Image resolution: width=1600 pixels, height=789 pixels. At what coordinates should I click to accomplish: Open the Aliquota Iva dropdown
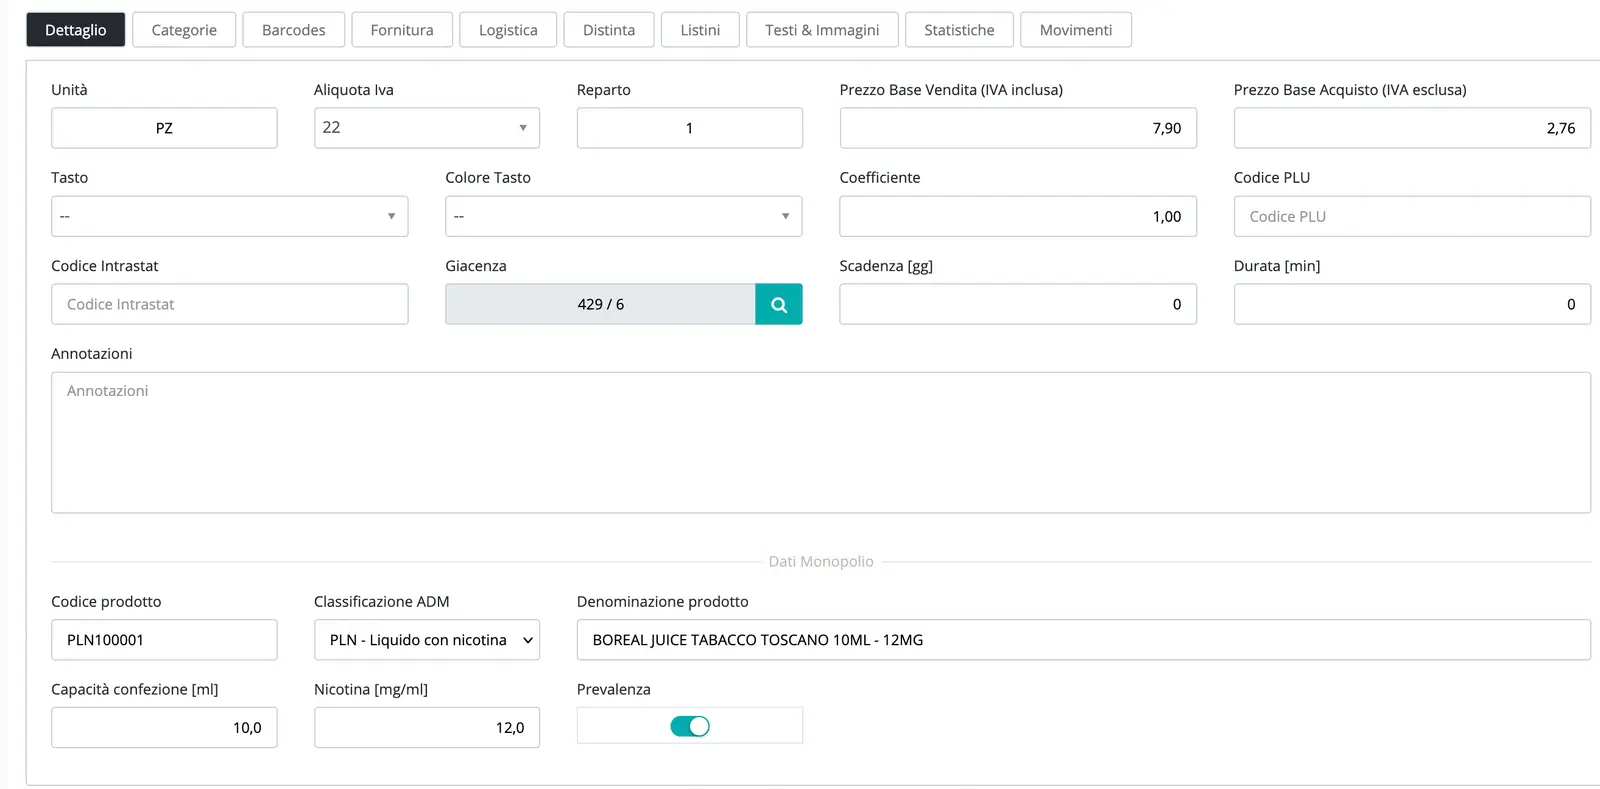427,128
